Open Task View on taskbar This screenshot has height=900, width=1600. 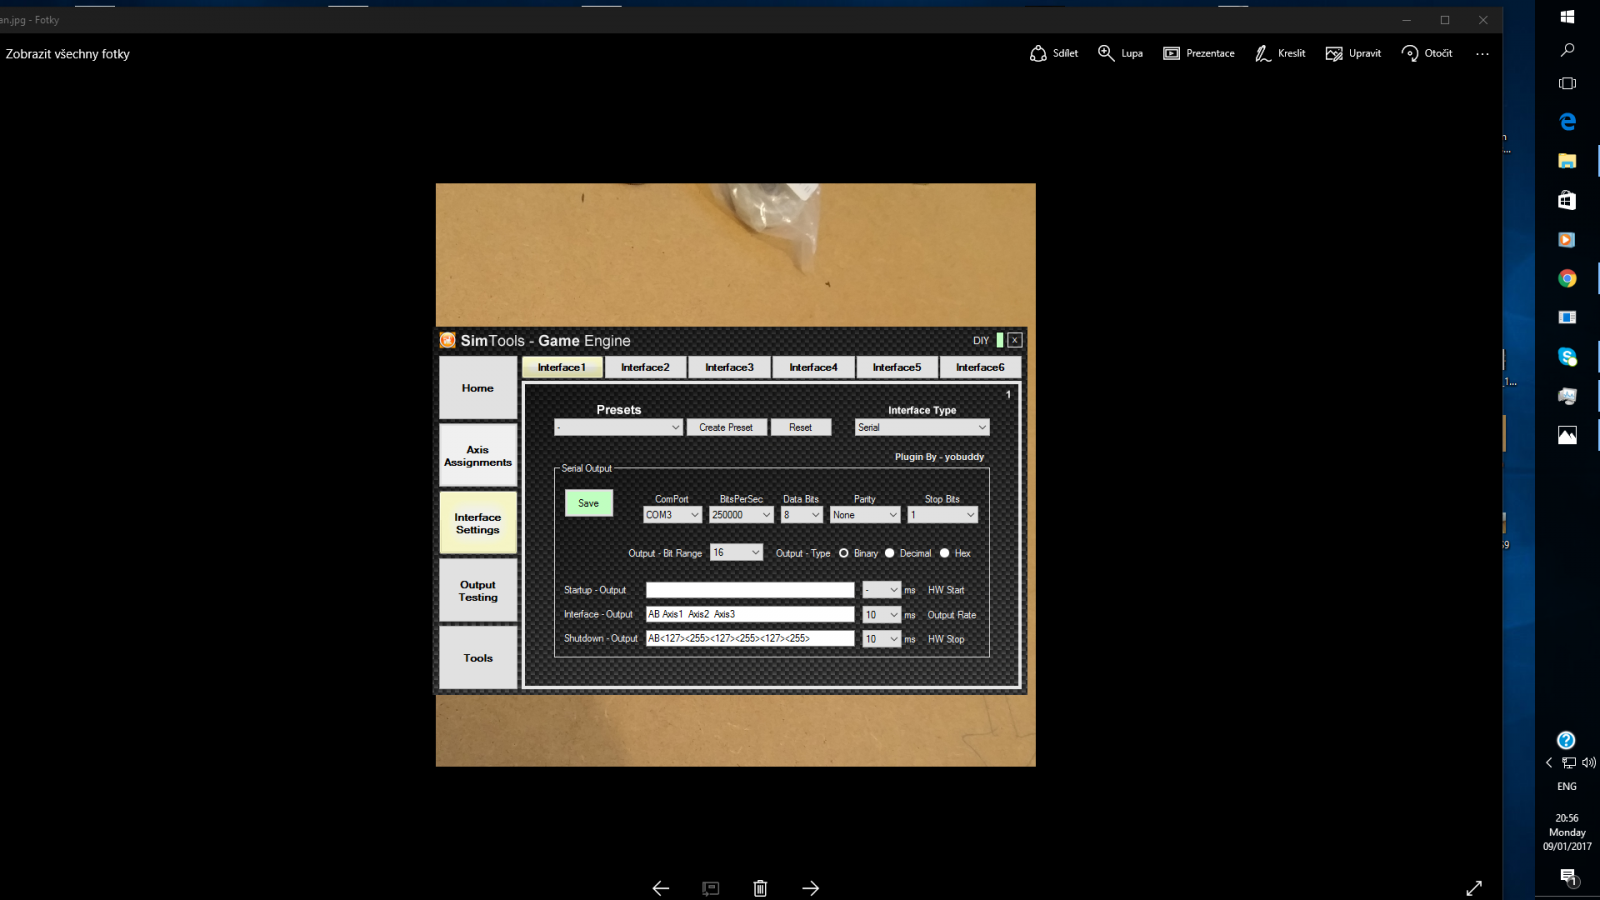1567,84
